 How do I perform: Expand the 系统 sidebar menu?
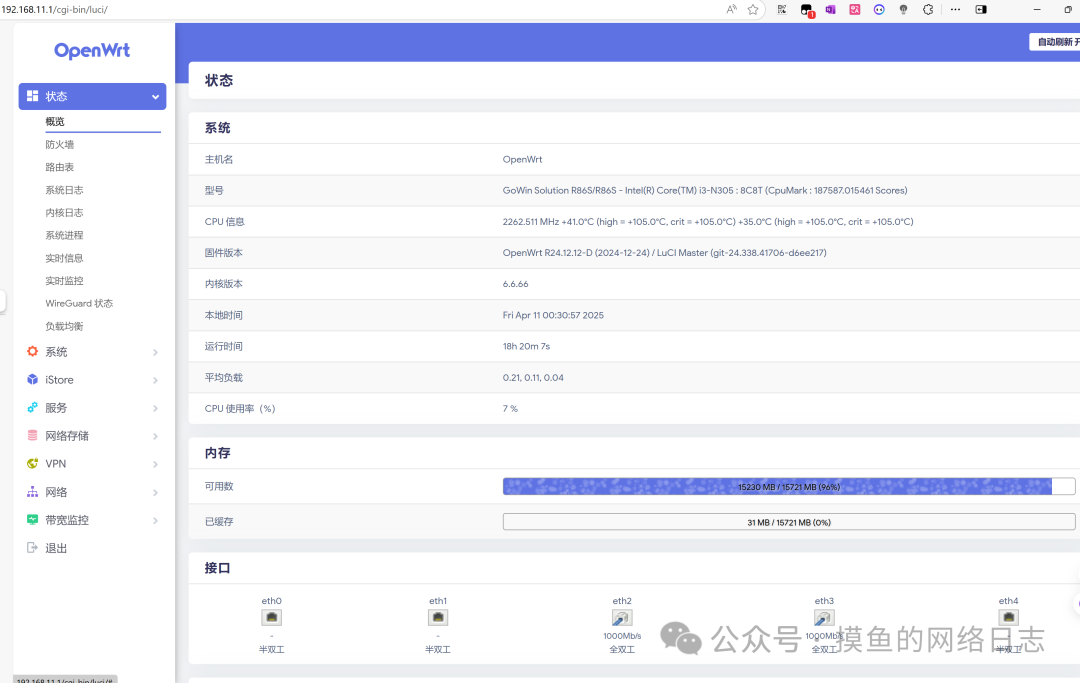coord(92,352)
